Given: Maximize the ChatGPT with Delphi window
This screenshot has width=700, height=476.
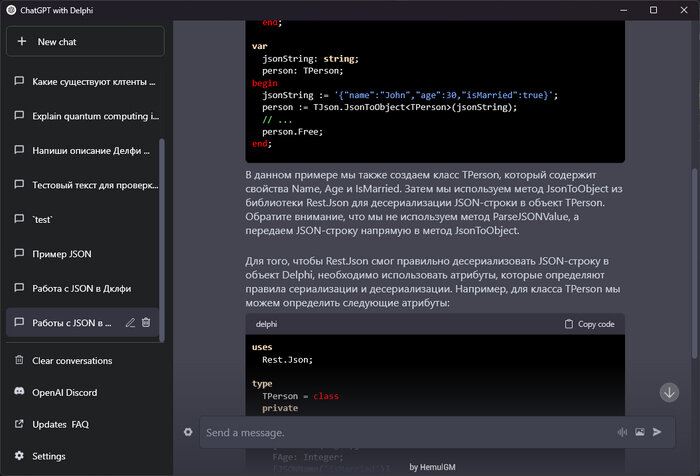Looking at the screenshot, I should pyautogui.click(x=653, y=10).
